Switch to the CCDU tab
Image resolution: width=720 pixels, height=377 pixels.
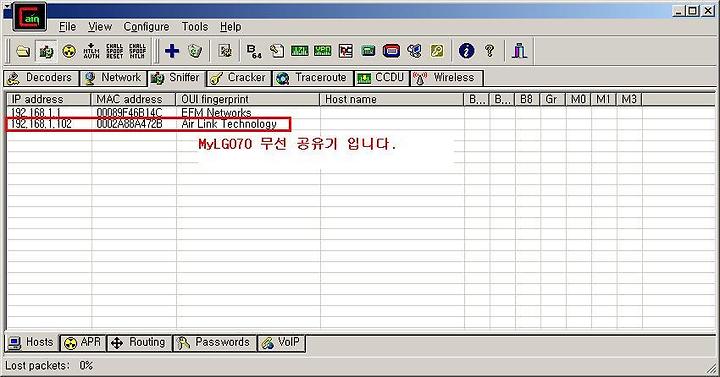tap(382, 78)
